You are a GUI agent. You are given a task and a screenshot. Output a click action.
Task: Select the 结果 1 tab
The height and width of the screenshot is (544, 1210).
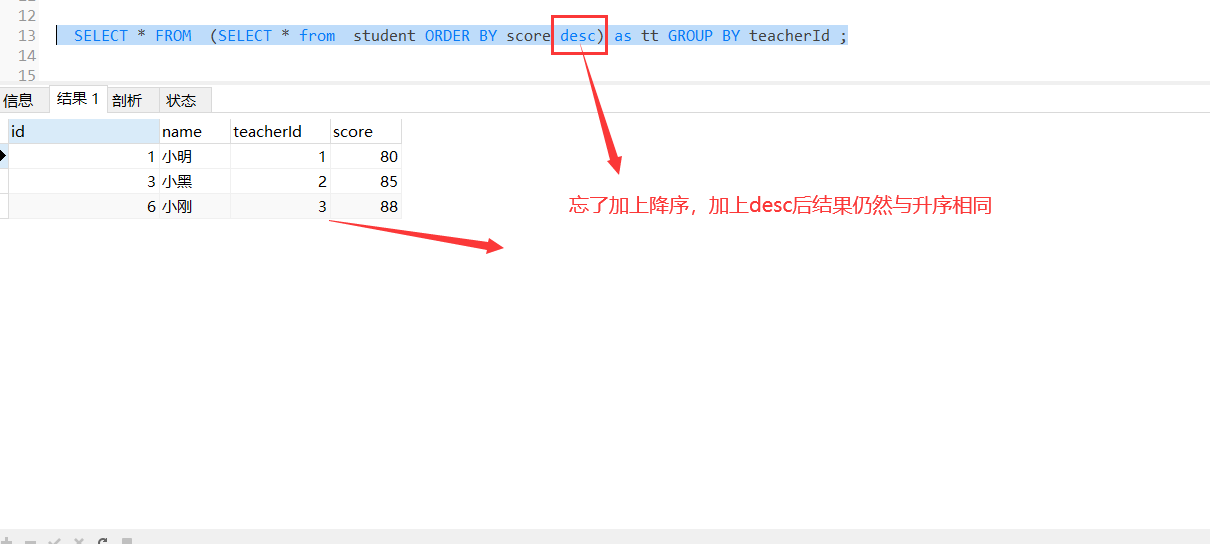(78, 99)
